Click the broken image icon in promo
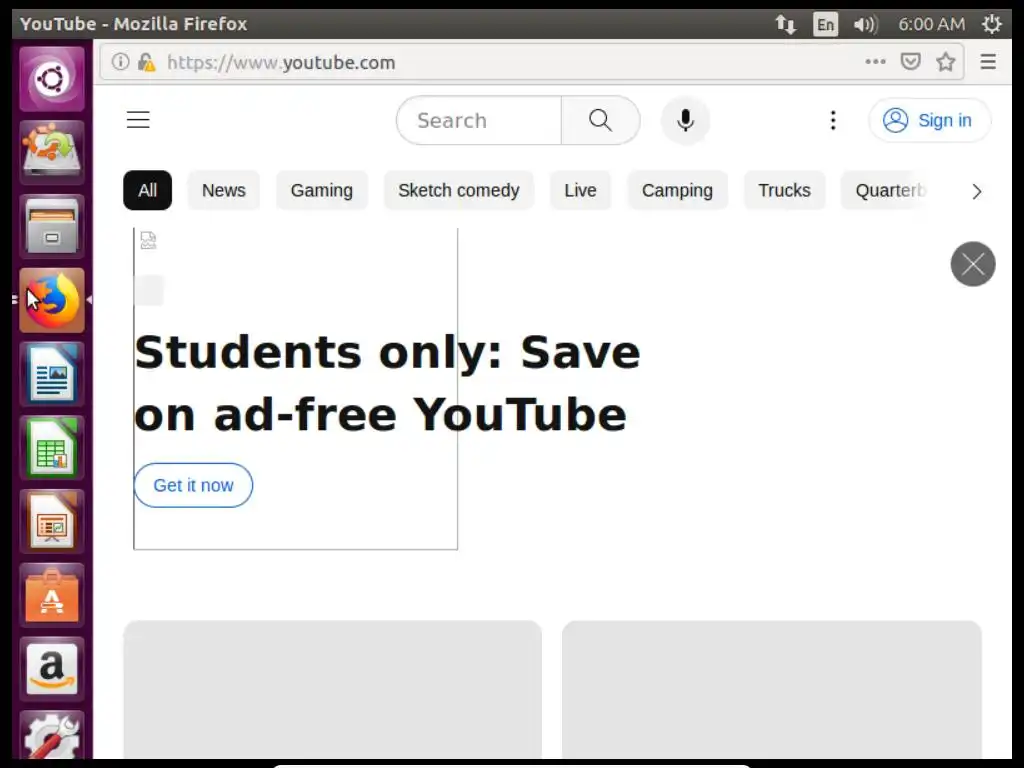This screenshot has width=1024, height=768. pos(148,240)
